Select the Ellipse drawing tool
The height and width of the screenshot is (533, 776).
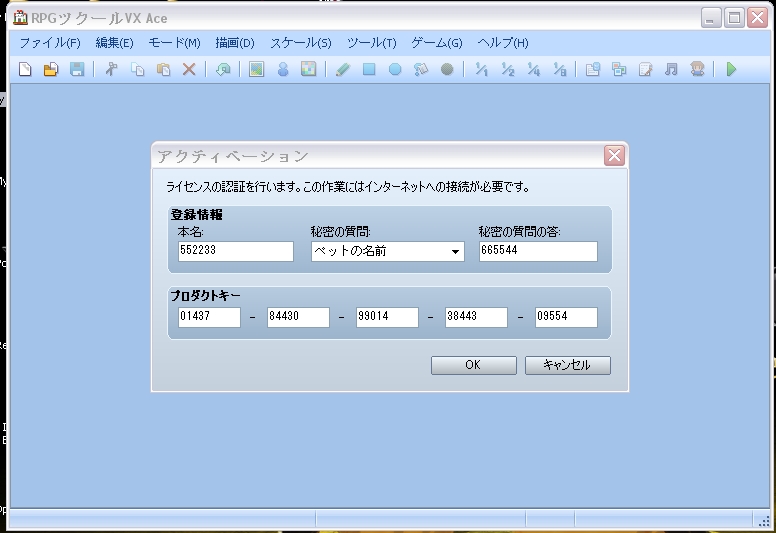pos(395,69)
